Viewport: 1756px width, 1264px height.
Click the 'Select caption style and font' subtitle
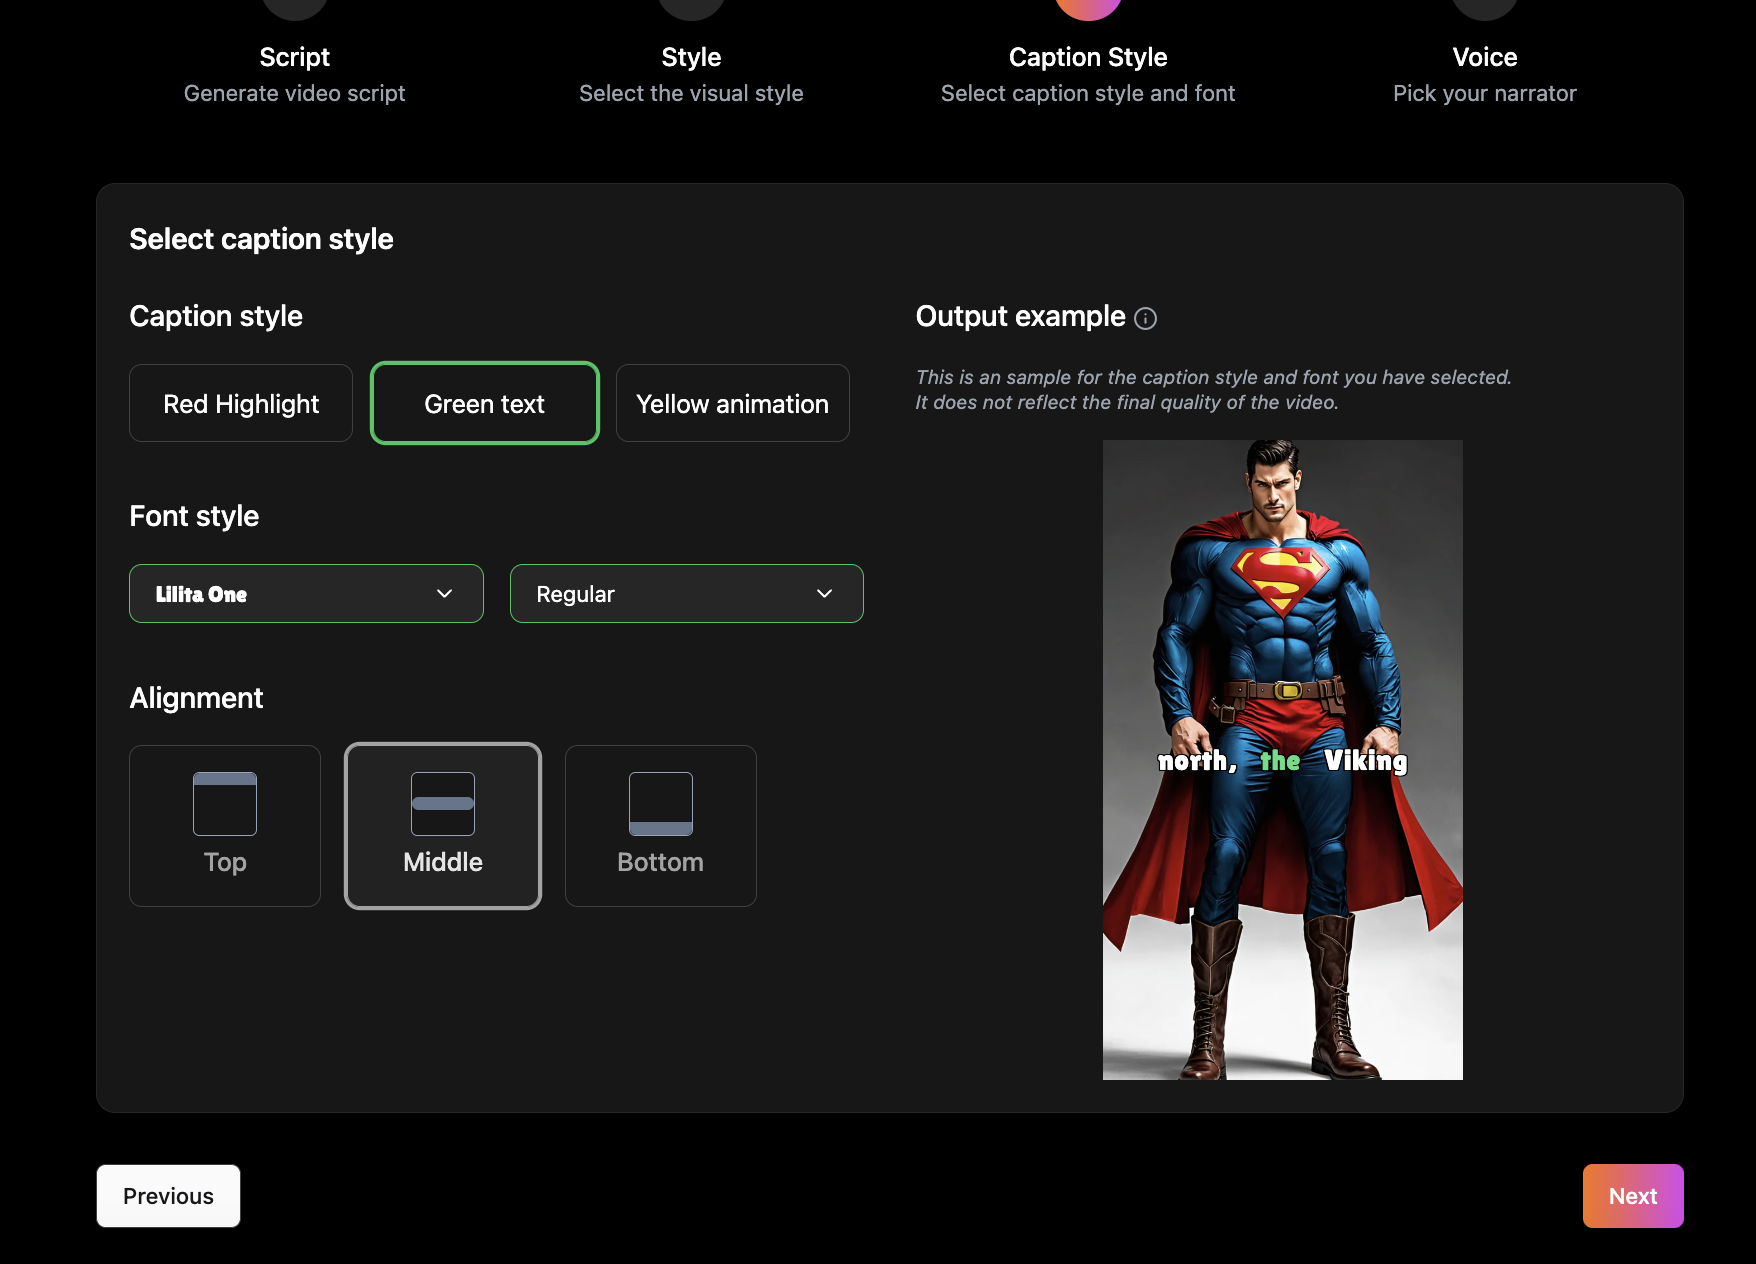pos(1088,93)
